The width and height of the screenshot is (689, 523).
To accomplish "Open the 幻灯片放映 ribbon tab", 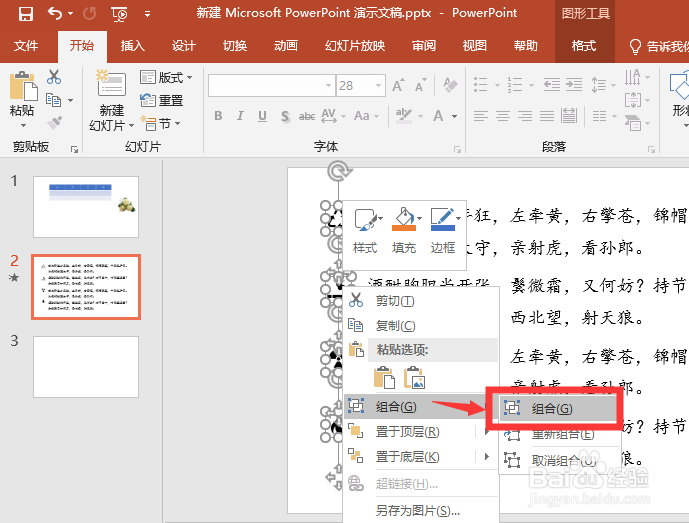I will click(355, 46).
